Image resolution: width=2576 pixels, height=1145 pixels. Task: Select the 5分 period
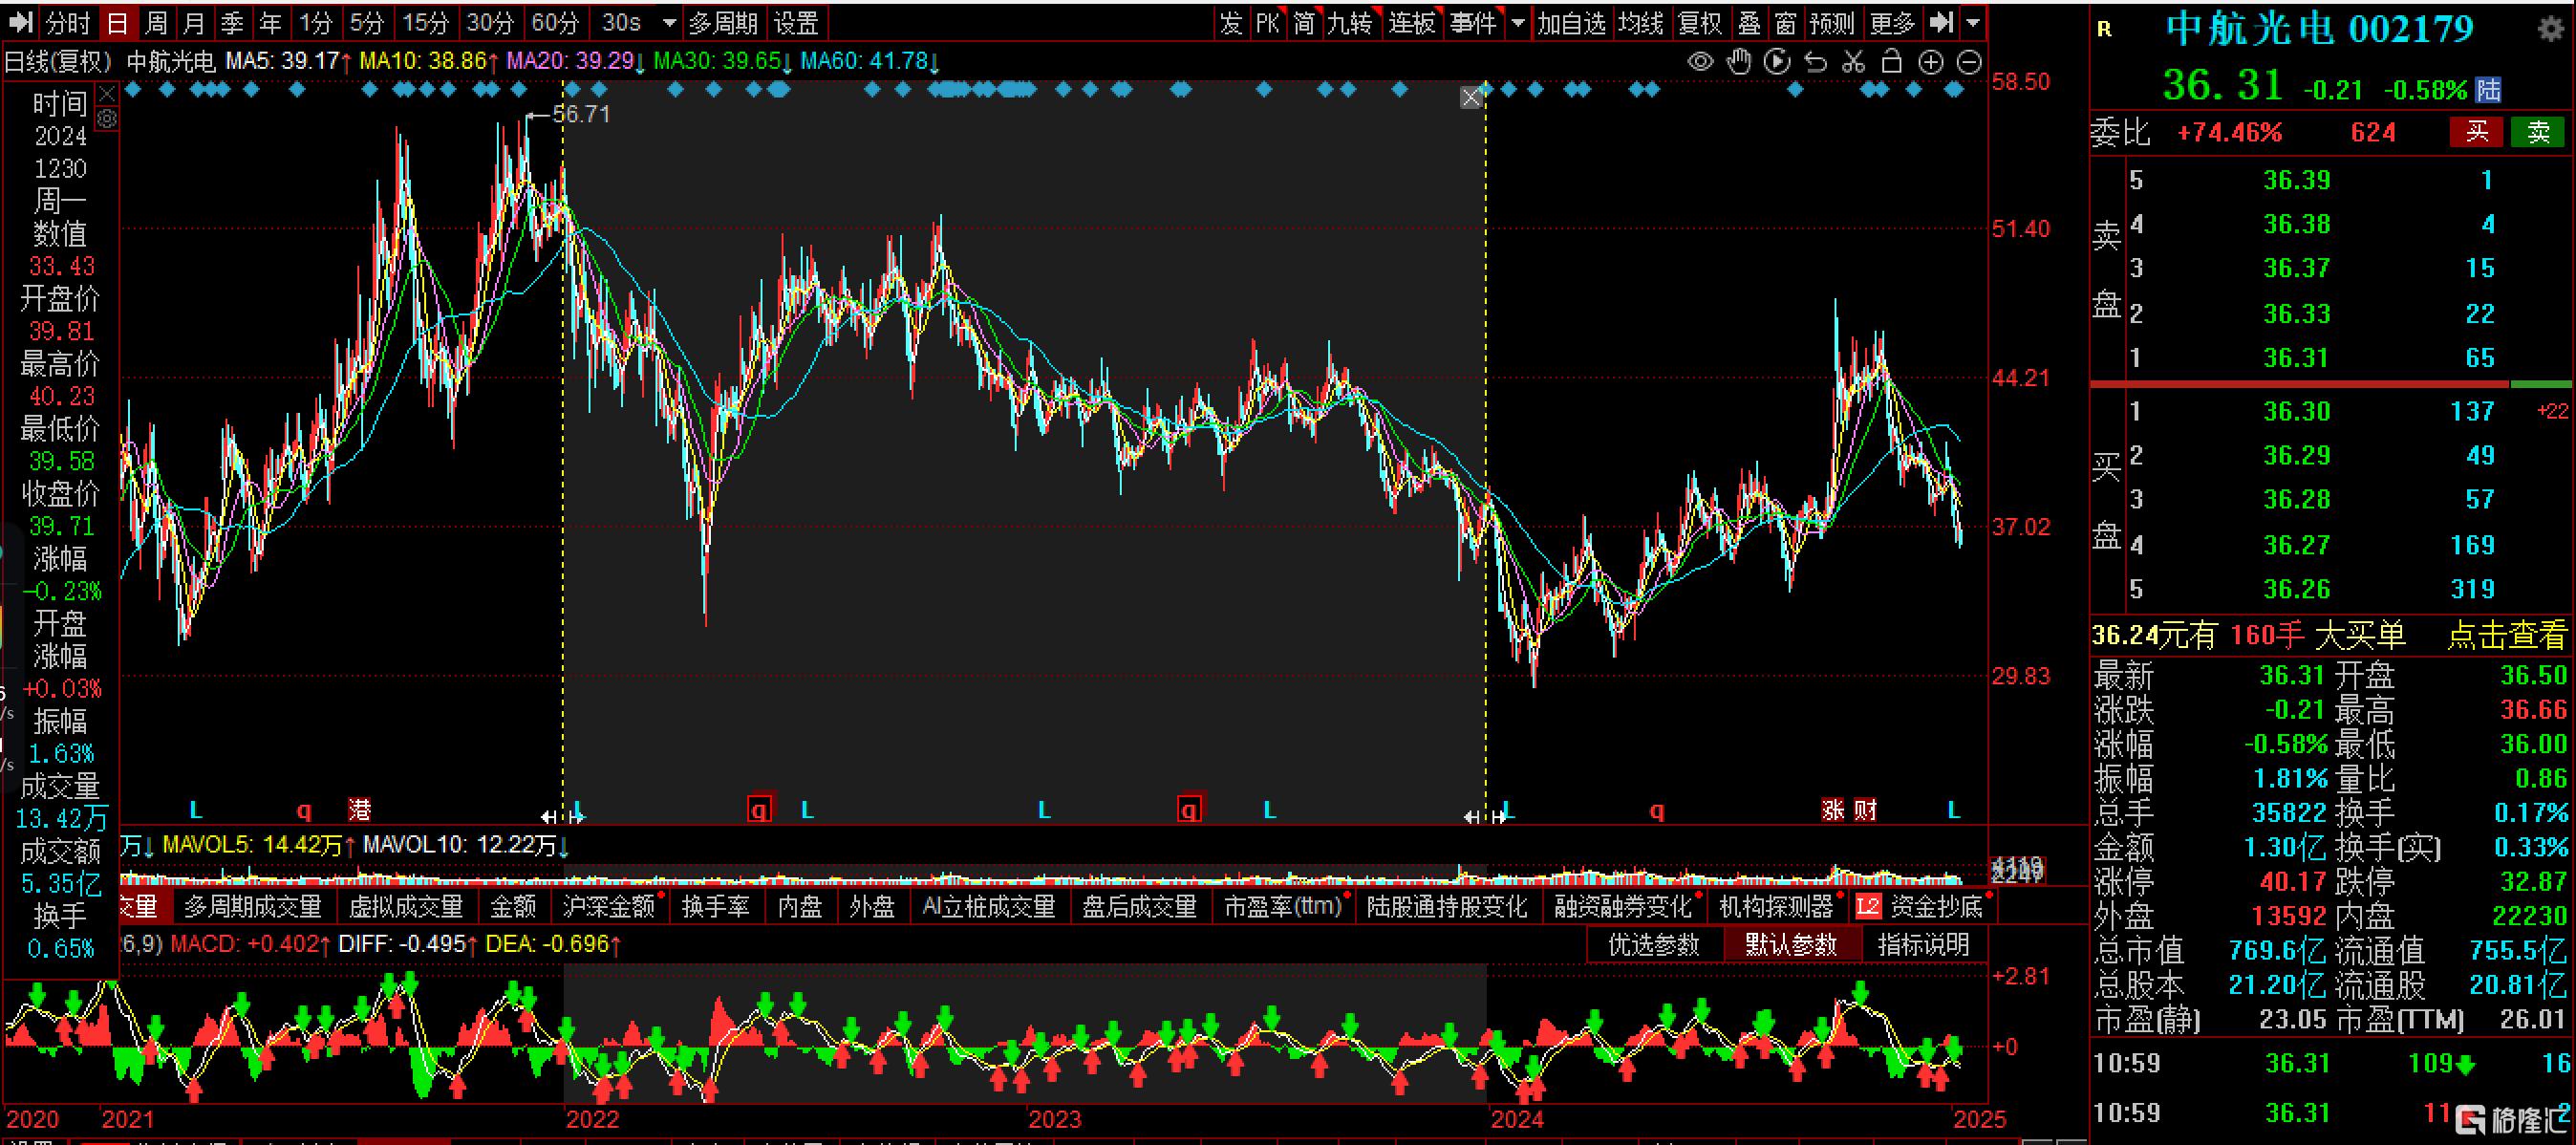[x=366, y=22]
